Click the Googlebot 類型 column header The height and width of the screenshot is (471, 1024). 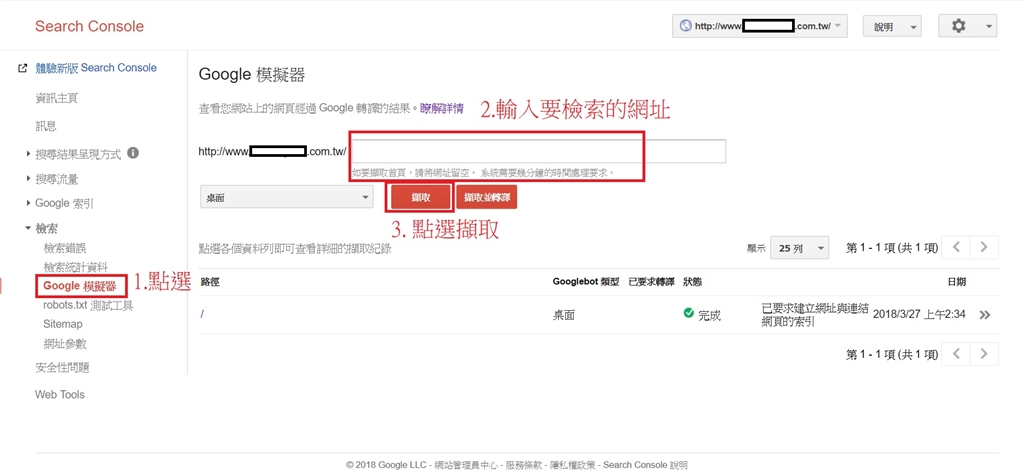pyautogui.click(x=586, y=282)
